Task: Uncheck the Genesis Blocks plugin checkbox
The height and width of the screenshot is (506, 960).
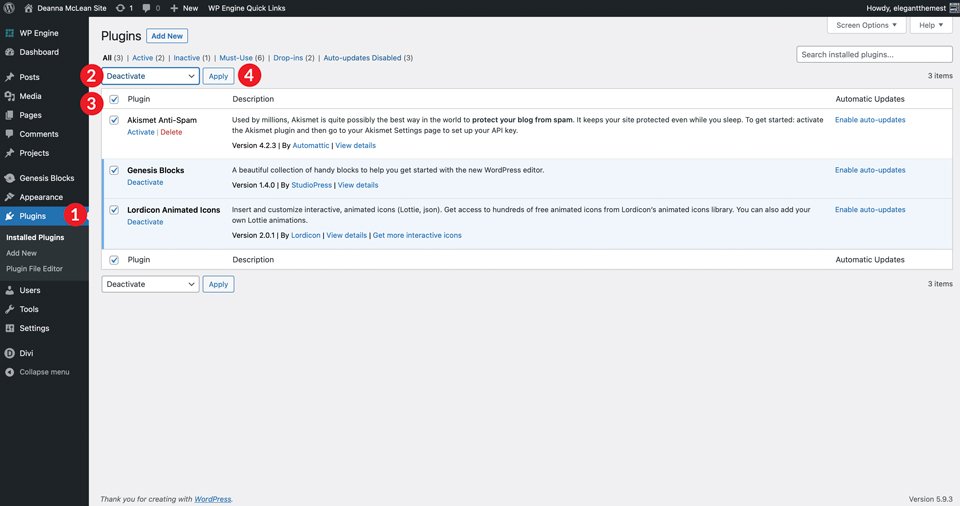Action: (x=114, y=170)
